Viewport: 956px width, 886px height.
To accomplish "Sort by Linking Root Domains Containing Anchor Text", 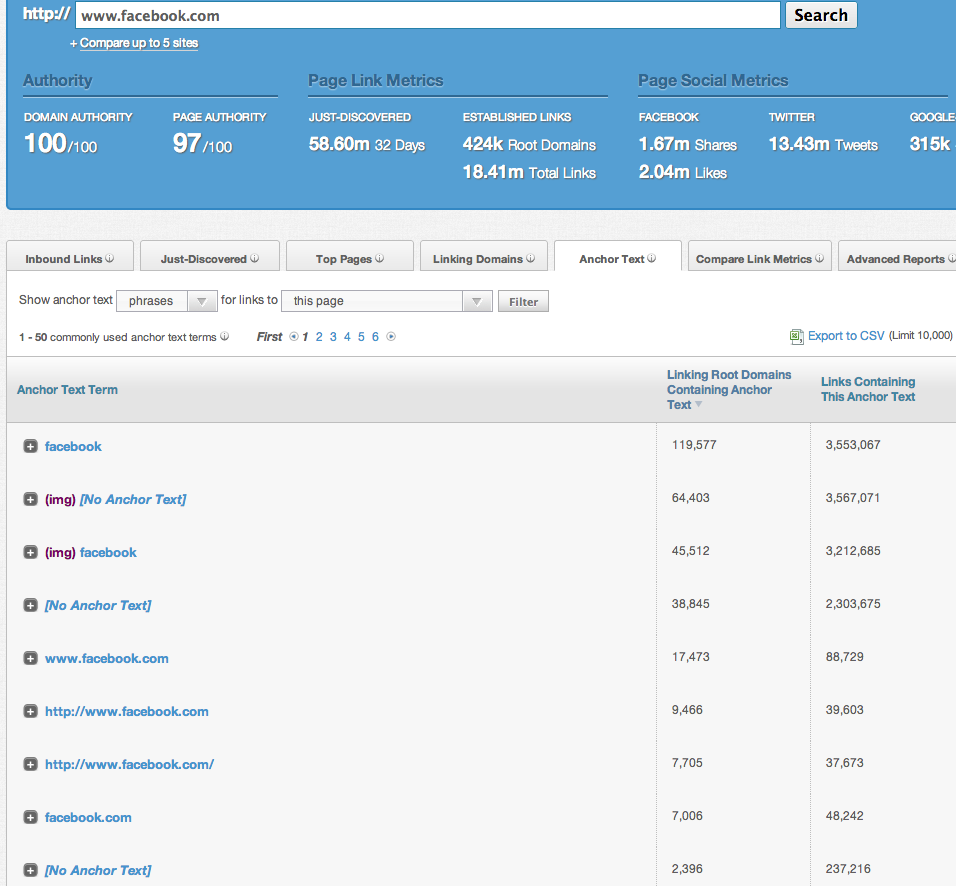I will 729,390.
